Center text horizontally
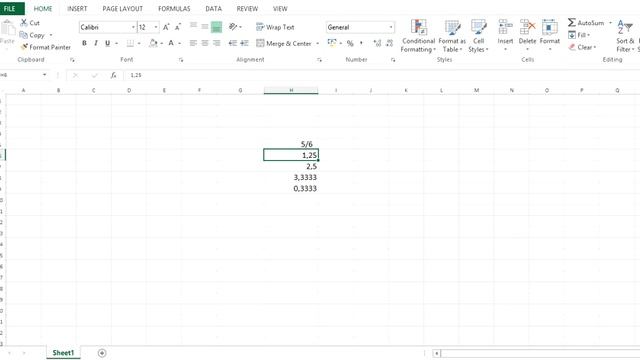This screenshot has height=360, width=640. tap(205, 43)
